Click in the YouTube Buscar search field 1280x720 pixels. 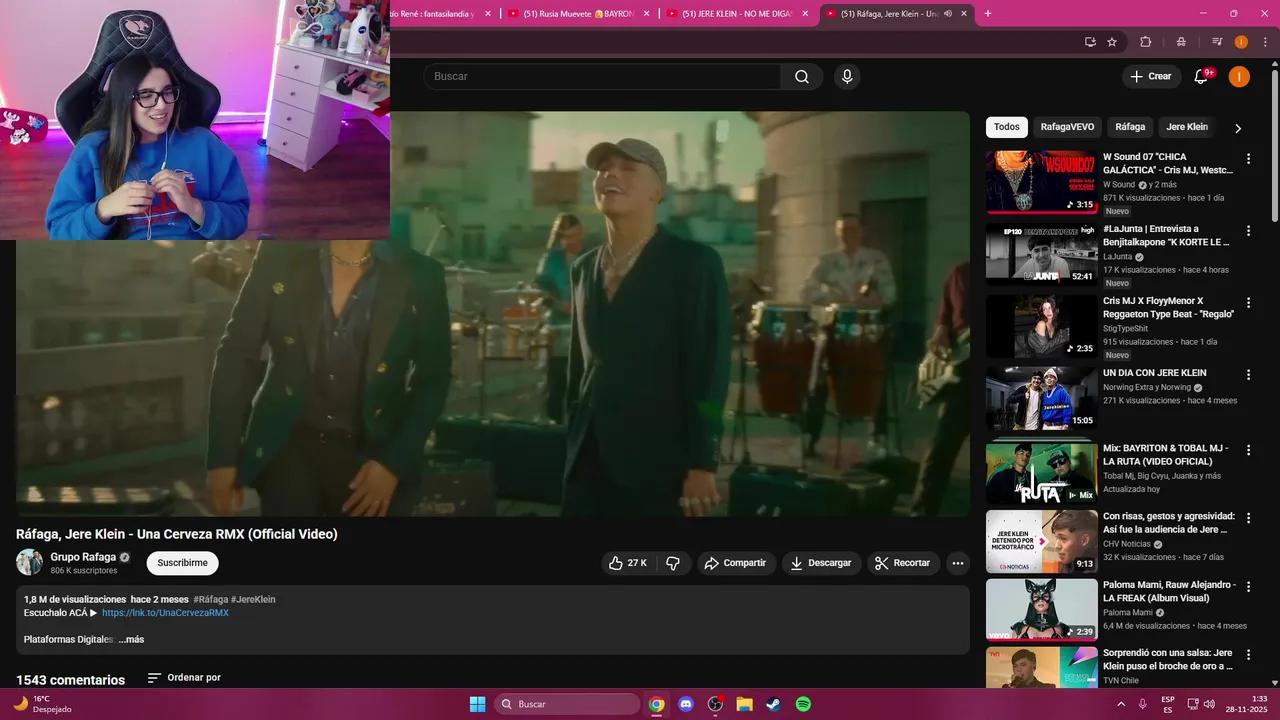[602, 77]
